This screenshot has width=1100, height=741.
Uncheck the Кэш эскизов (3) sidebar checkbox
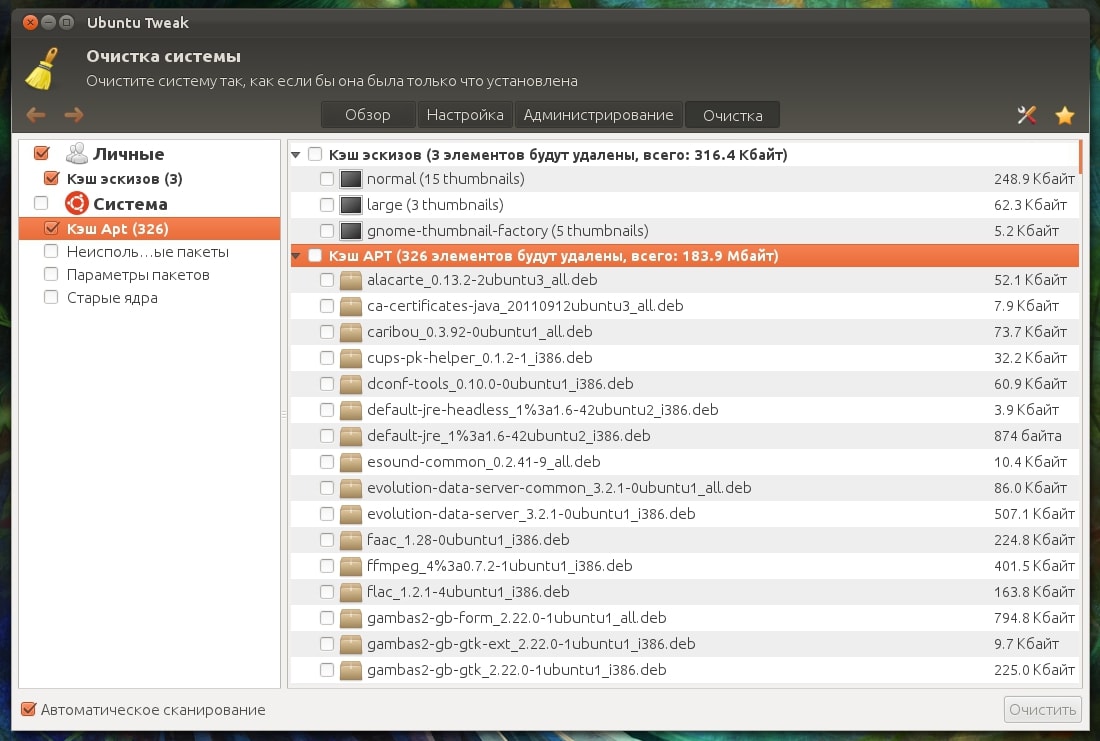pyautogui.click(x=51, y=178)
